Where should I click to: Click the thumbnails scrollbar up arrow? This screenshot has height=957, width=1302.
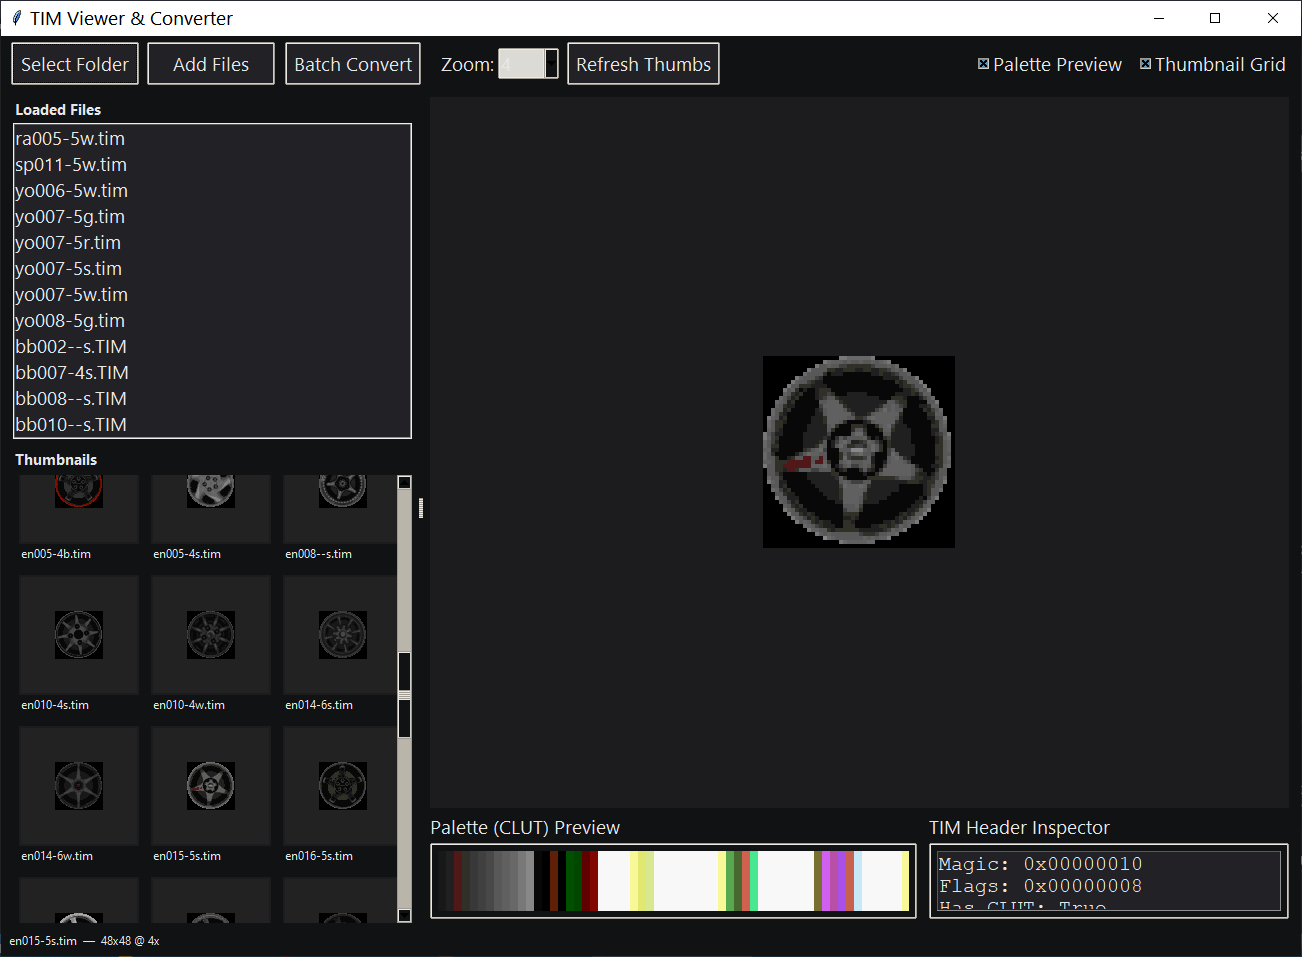(x=405, y=482)
